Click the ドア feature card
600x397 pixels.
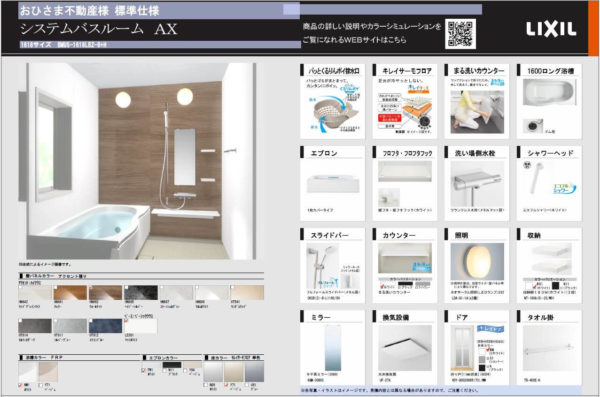[x=477, y=347]
